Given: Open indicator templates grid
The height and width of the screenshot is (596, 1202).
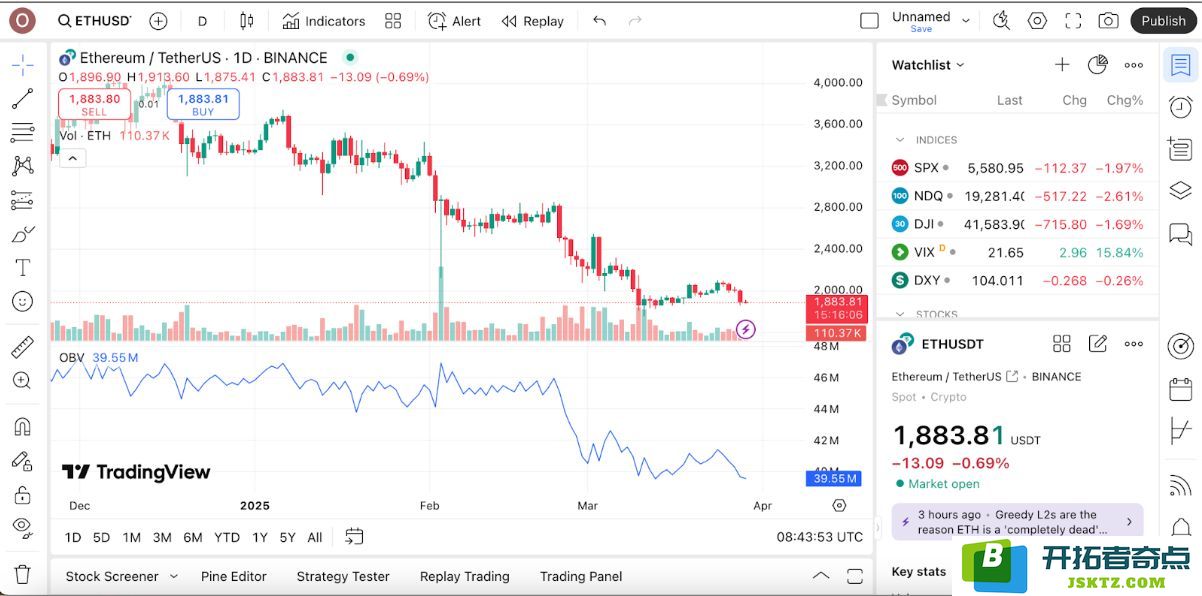Looking at the screenshot, I should [x=393, y=21].
